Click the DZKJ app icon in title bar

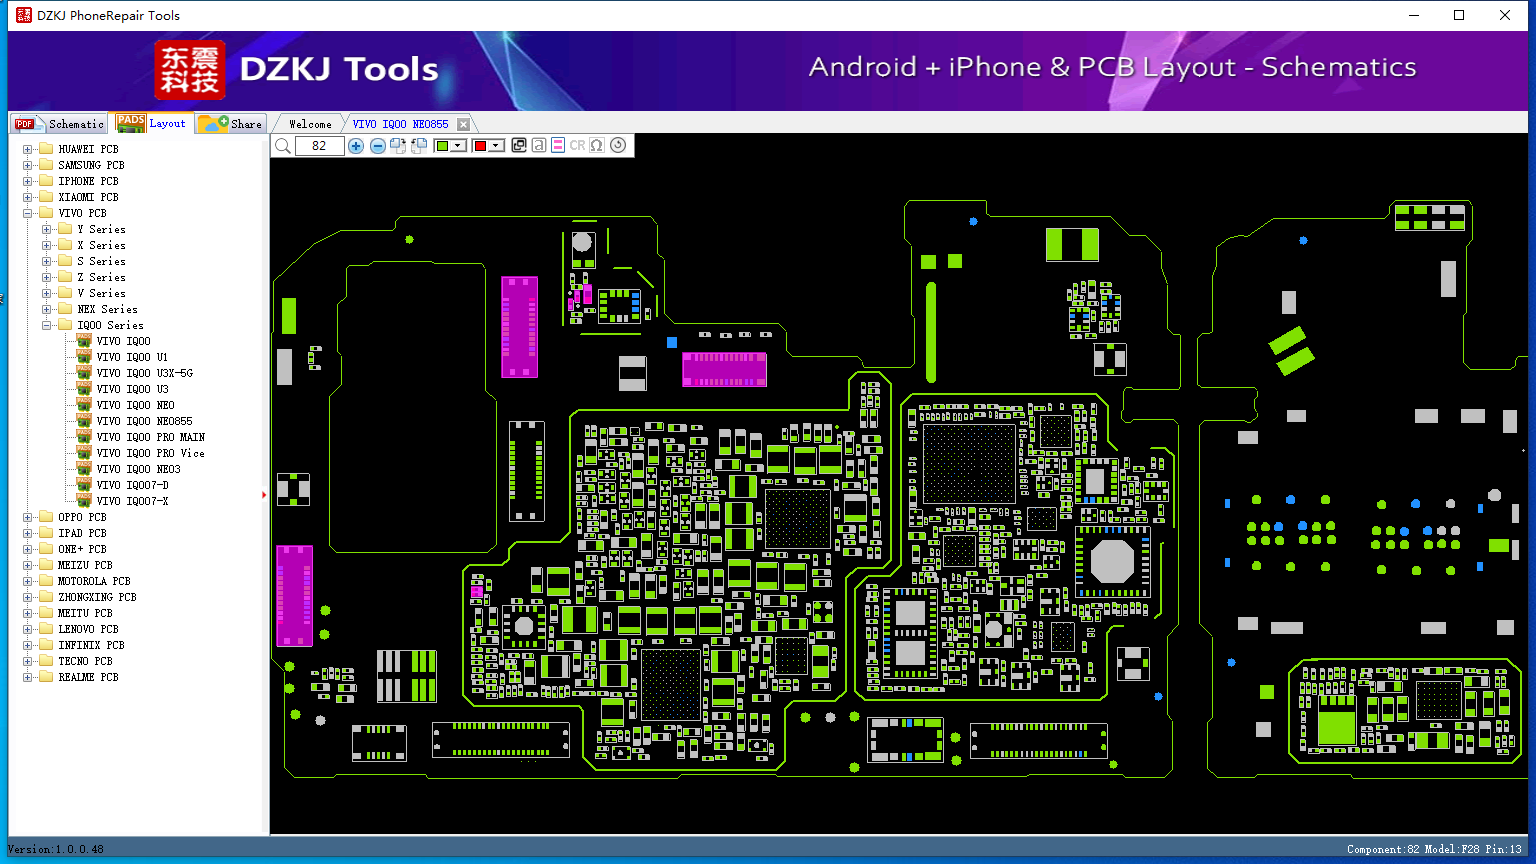click(x=23, y=15)
